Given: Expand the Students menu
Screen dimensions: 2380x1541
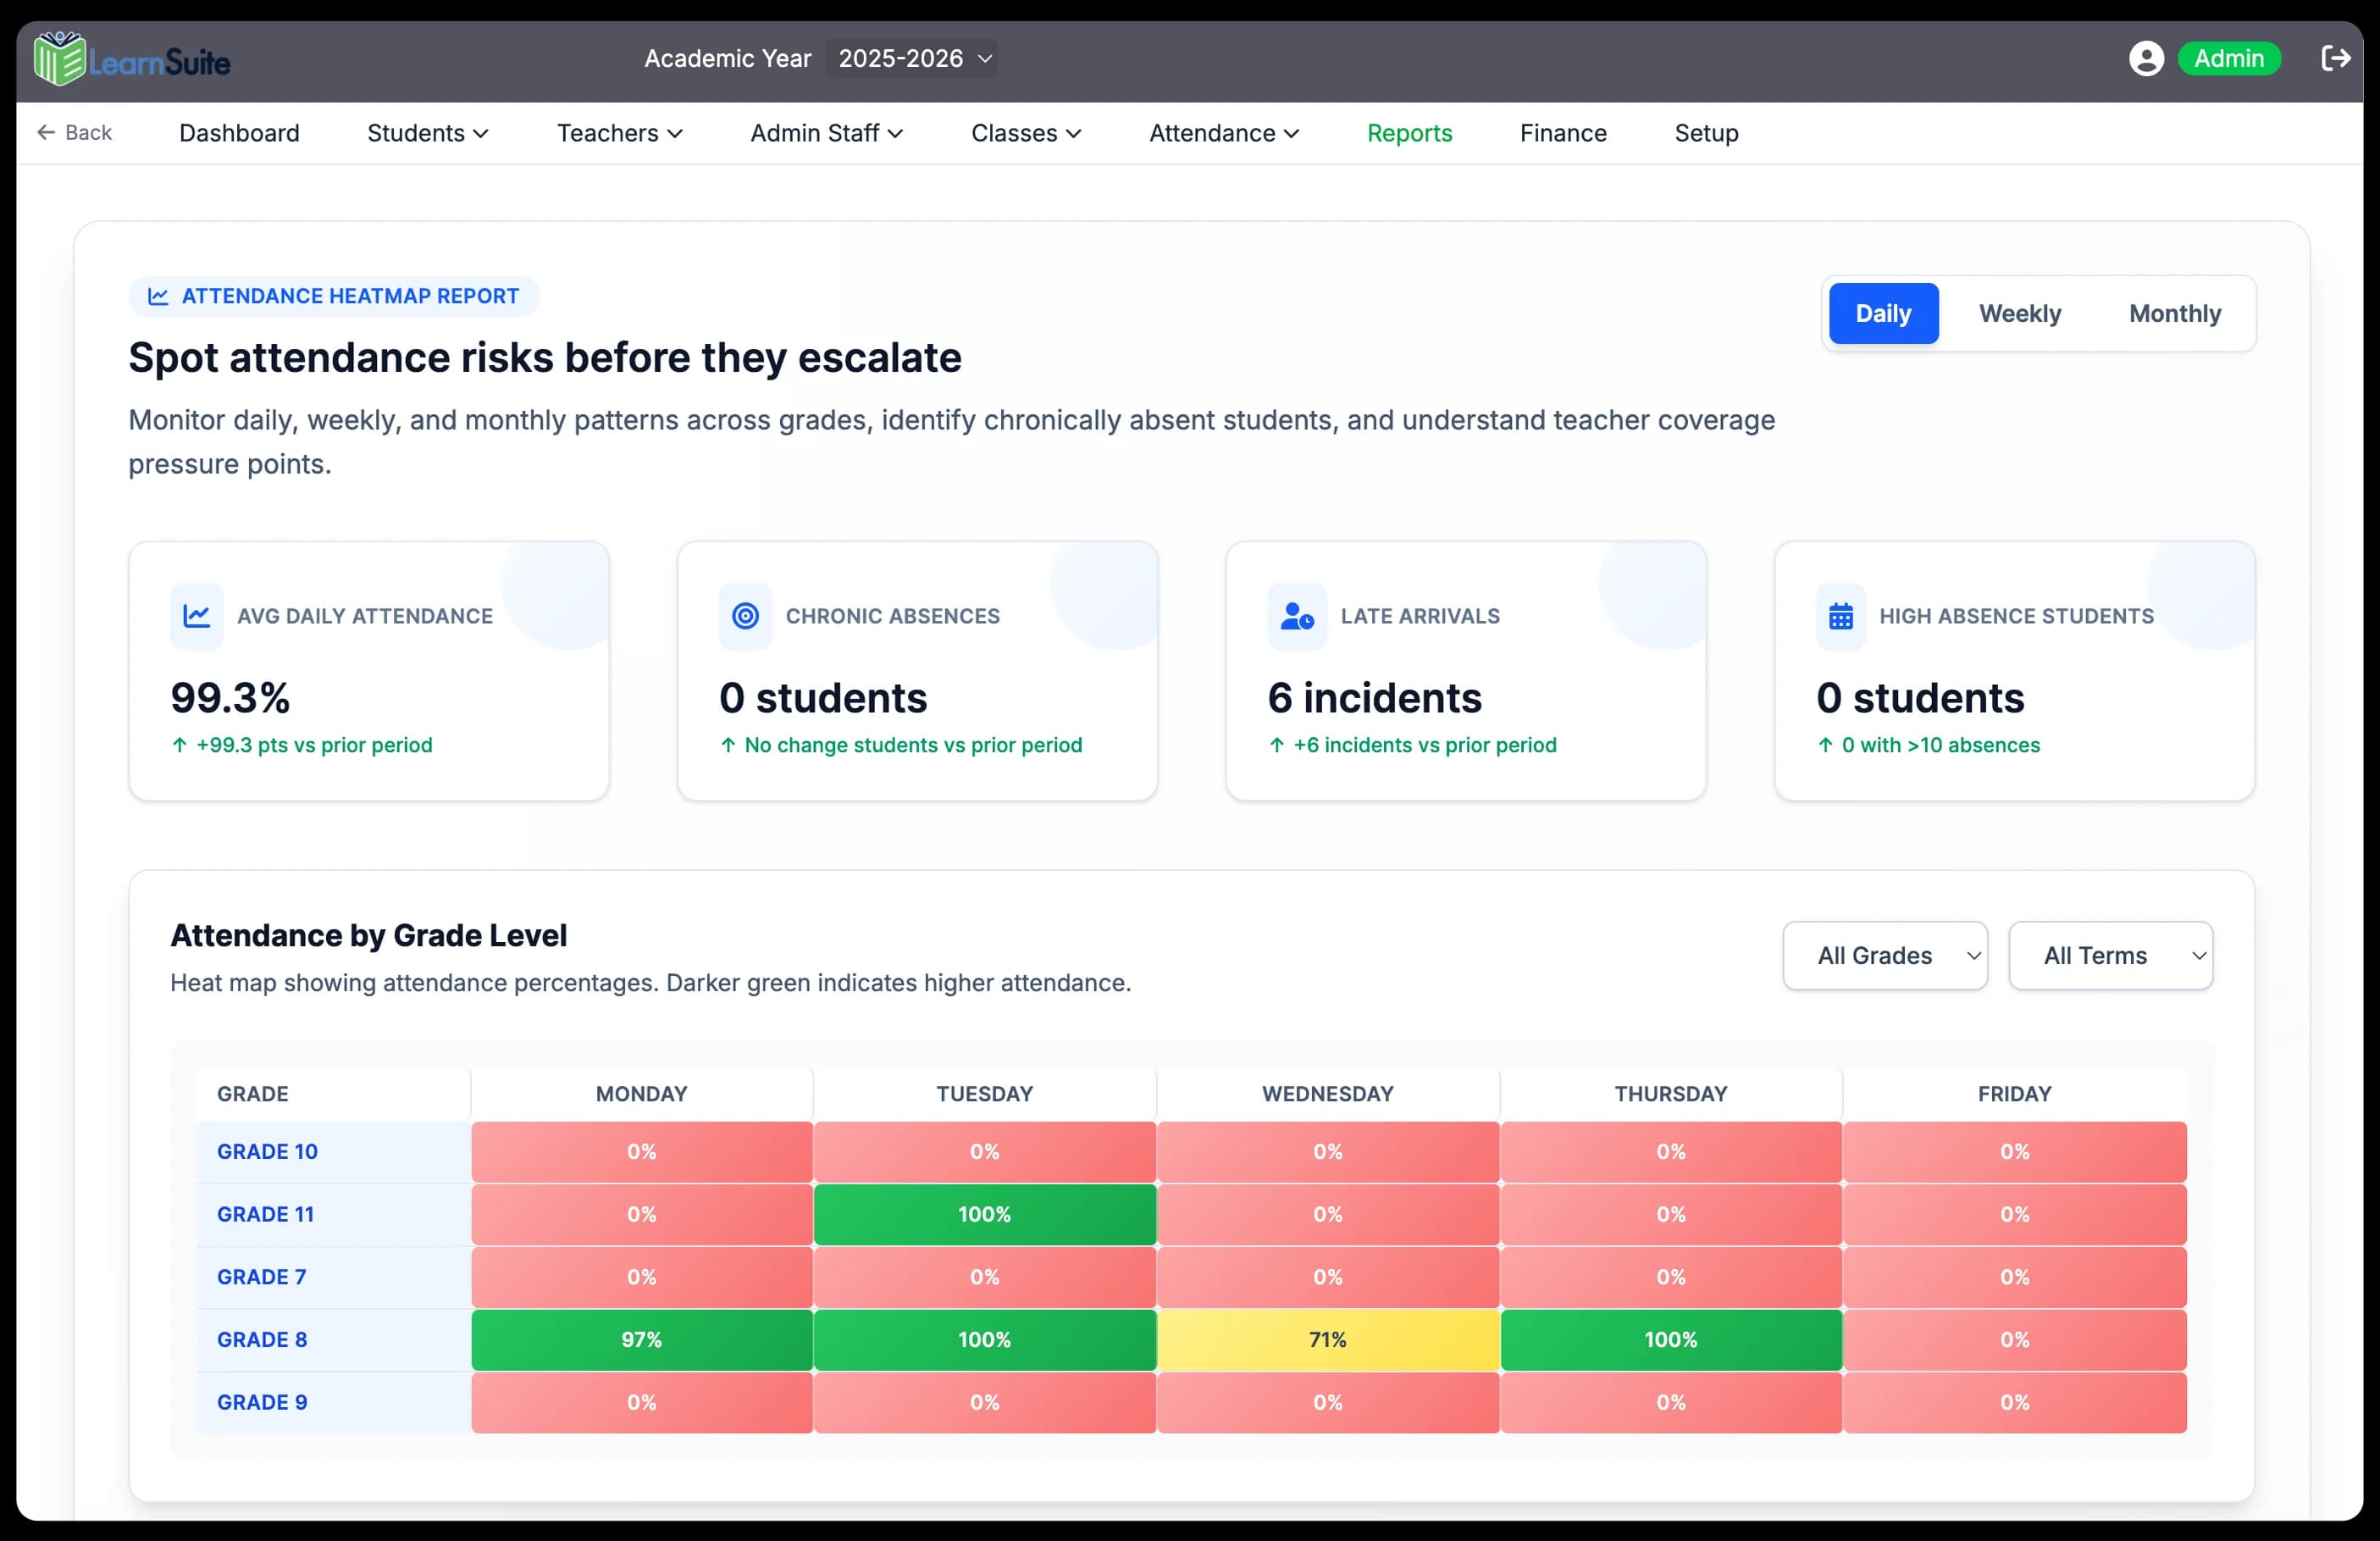Looking at the screenshot, I should 428,133.
